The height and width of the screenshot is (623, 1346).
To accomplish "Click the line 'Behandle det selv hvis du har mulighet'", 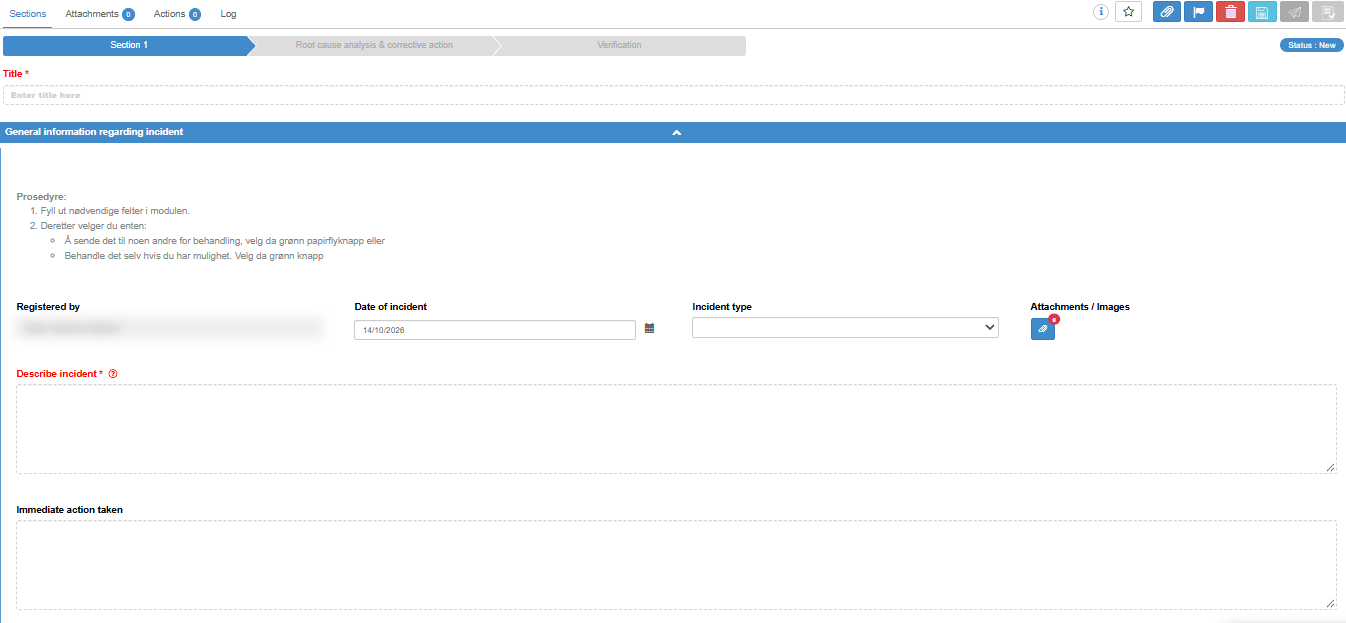I will click(x=193, y=256).
